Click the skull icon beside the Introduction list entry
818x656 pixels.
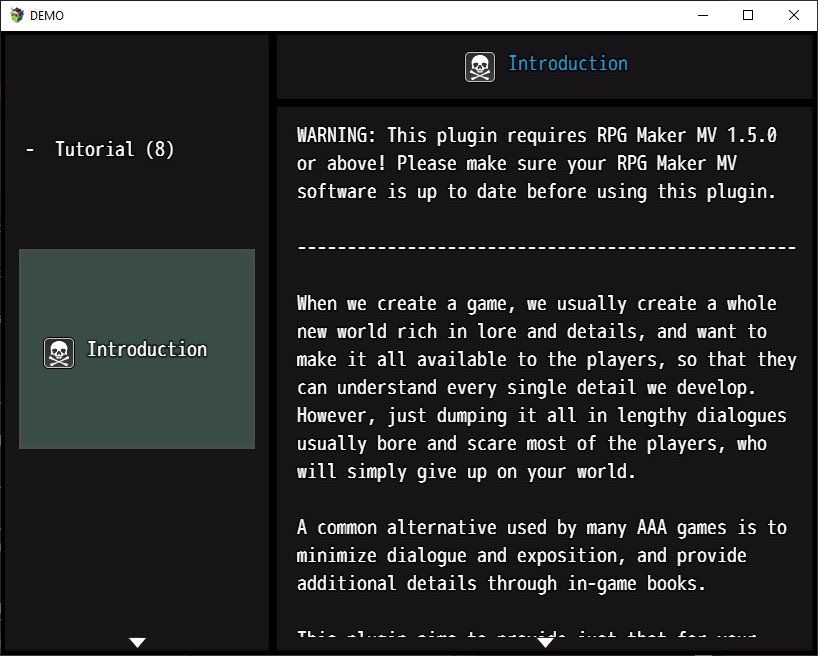[x=59, y=353]
